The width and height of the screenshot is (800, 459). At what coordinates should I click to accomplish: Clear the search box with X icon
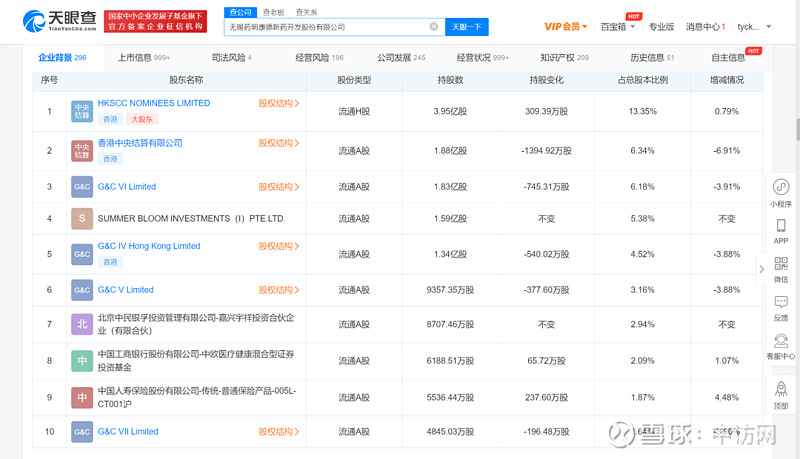coord(434,27)
